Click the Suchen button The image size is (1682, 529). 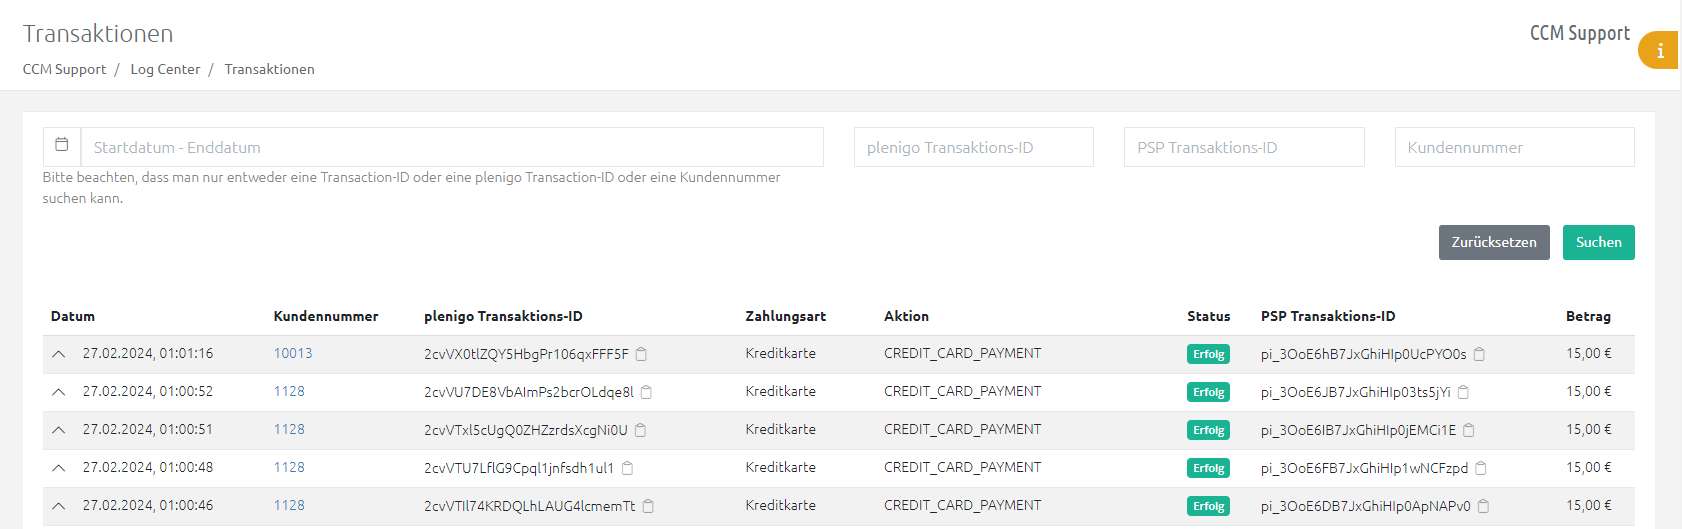[1598, 242]
